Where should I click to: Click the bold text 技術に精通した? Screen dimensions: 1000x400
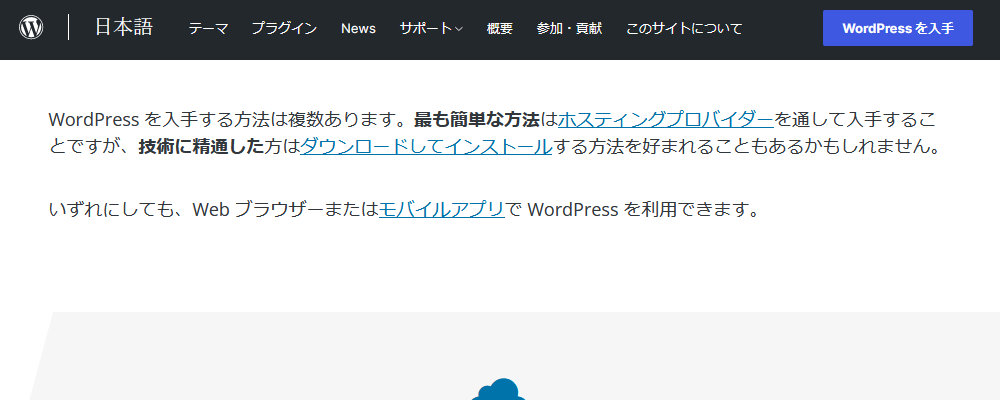click(201, 147)
